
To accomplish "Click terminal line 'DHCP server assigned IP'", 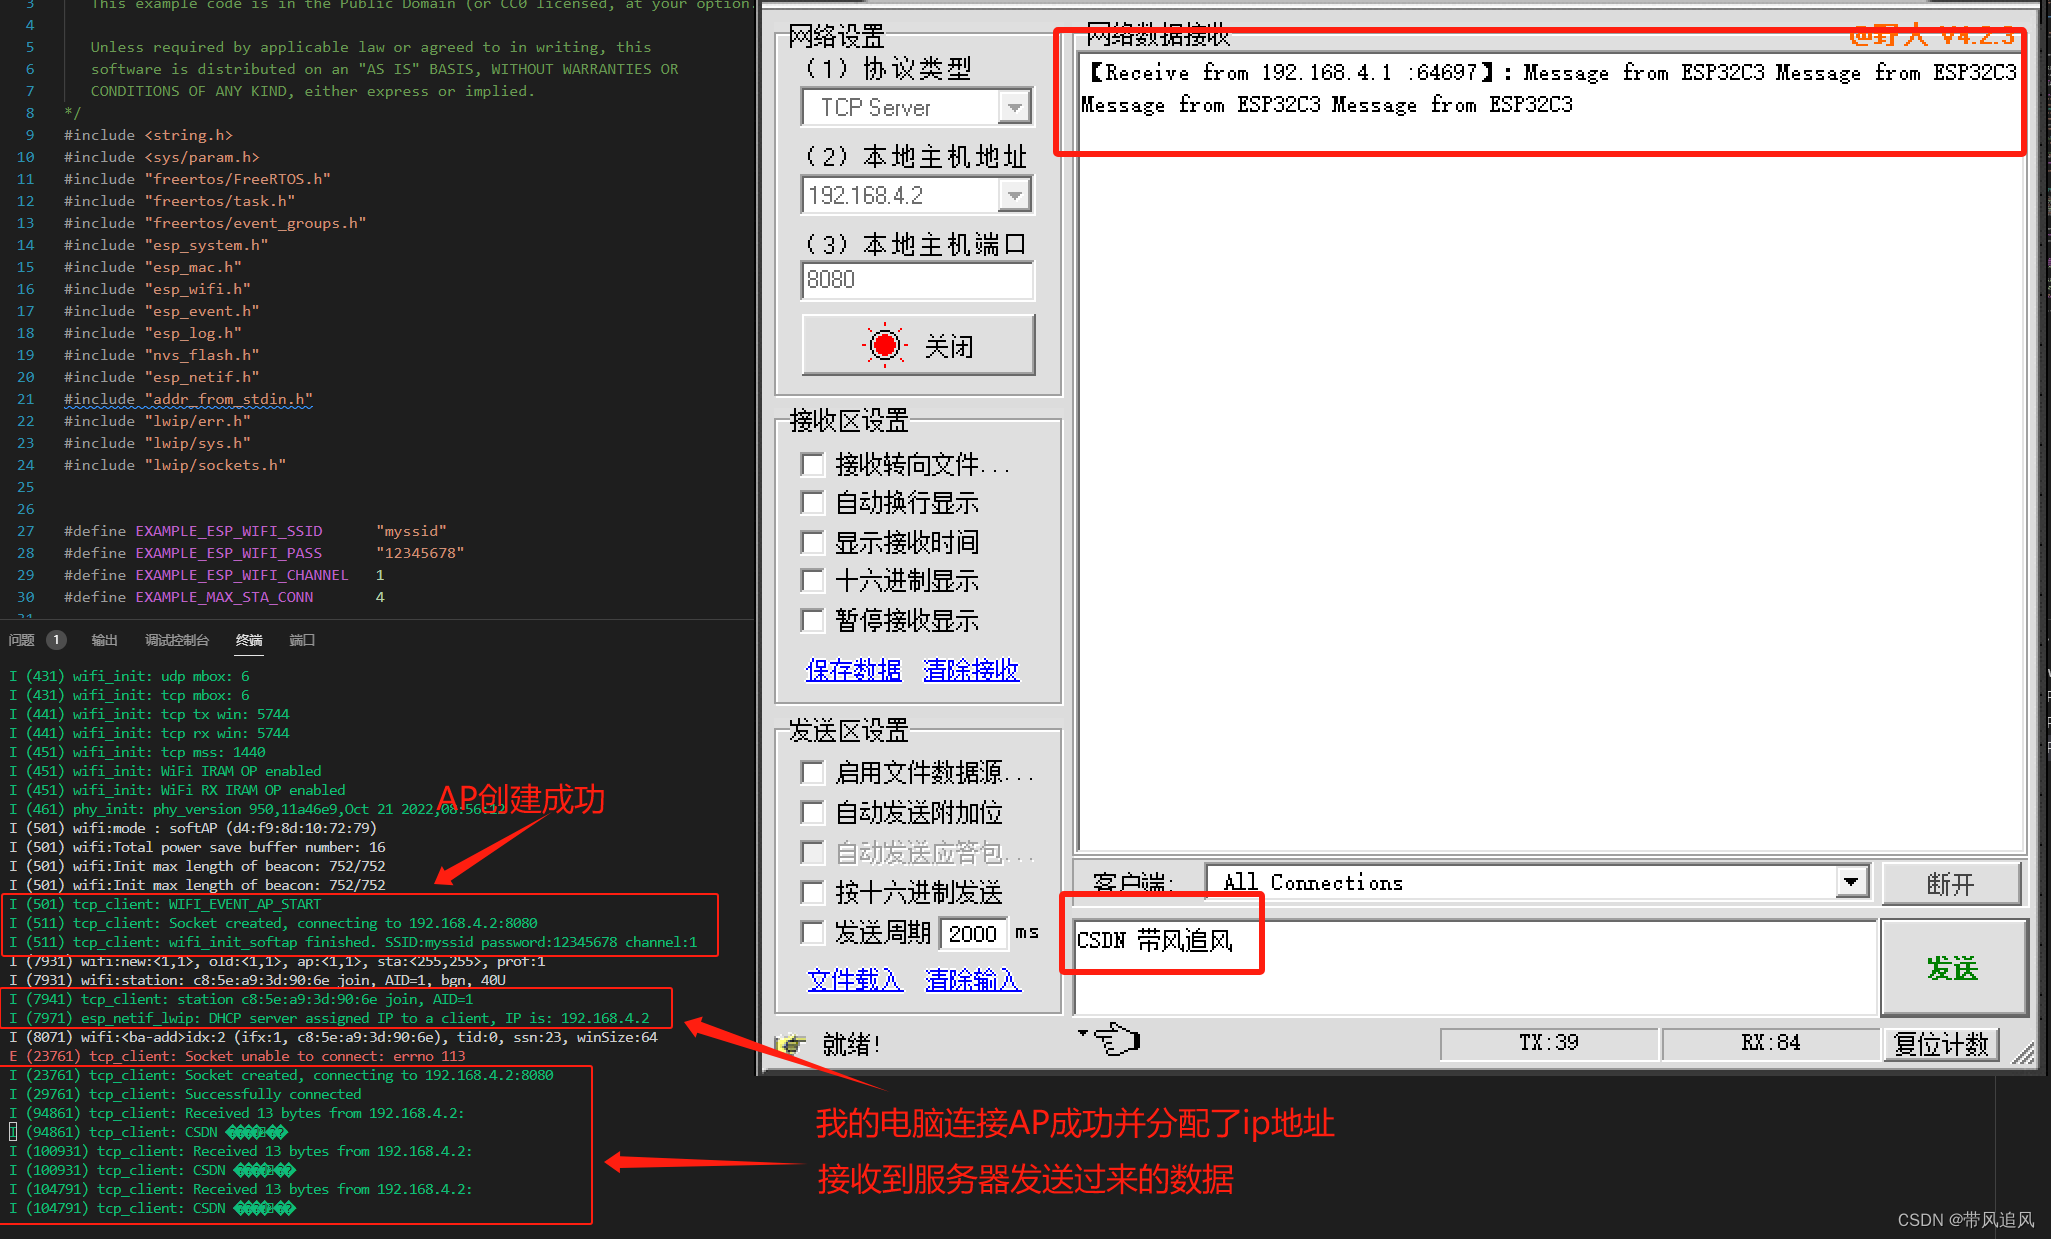I will tap(329, 1018).
